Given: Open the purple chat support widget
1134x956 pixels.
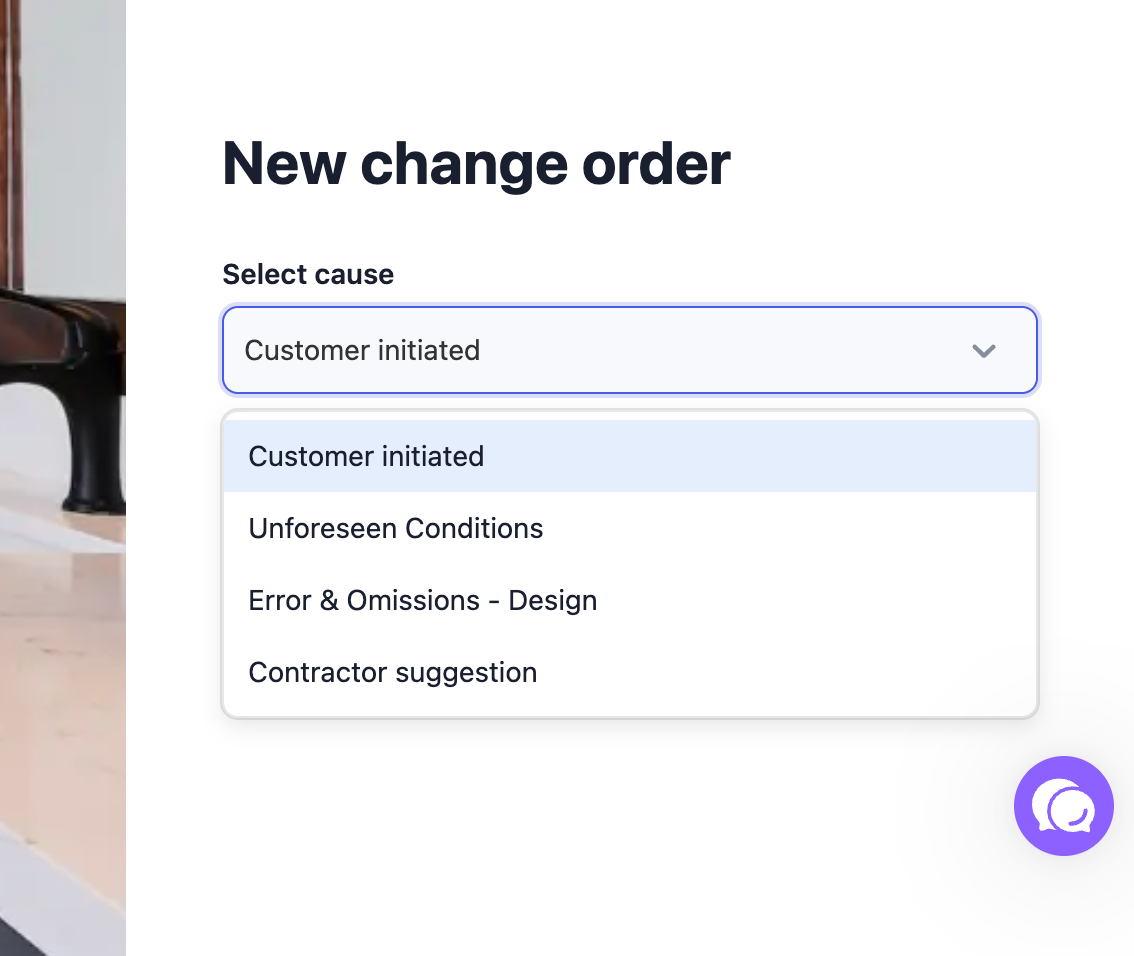Looking at the screenshot, I should [1063, 806].
